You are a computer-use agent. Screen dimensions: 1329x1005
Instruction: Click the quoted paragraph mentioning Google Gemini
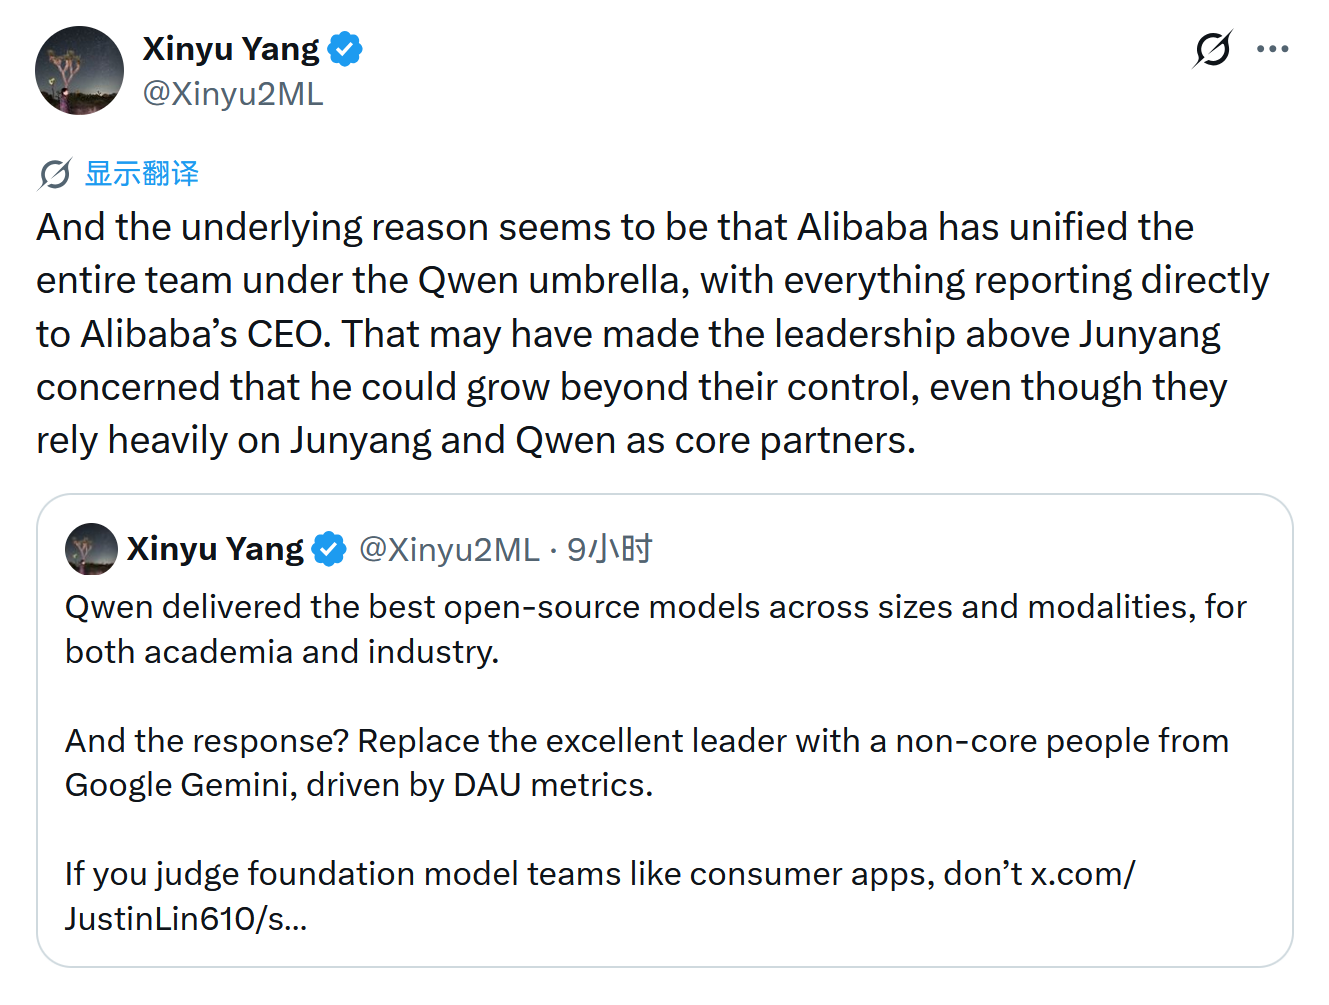[646, 762]
